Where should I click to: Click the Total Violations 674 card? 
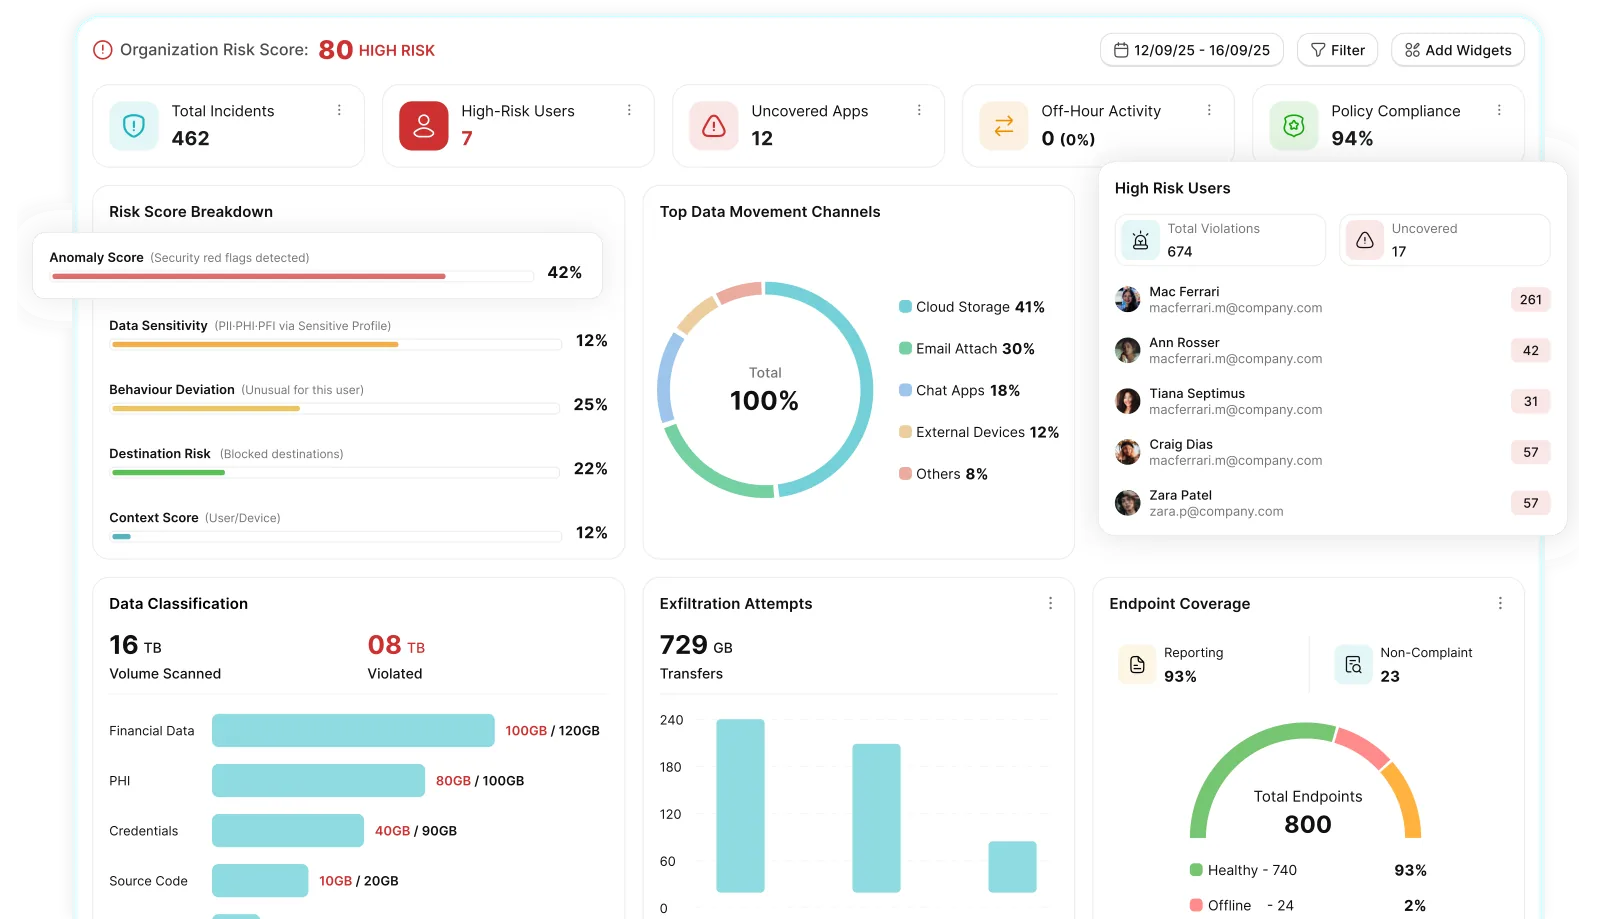(x=1220, y=240)
